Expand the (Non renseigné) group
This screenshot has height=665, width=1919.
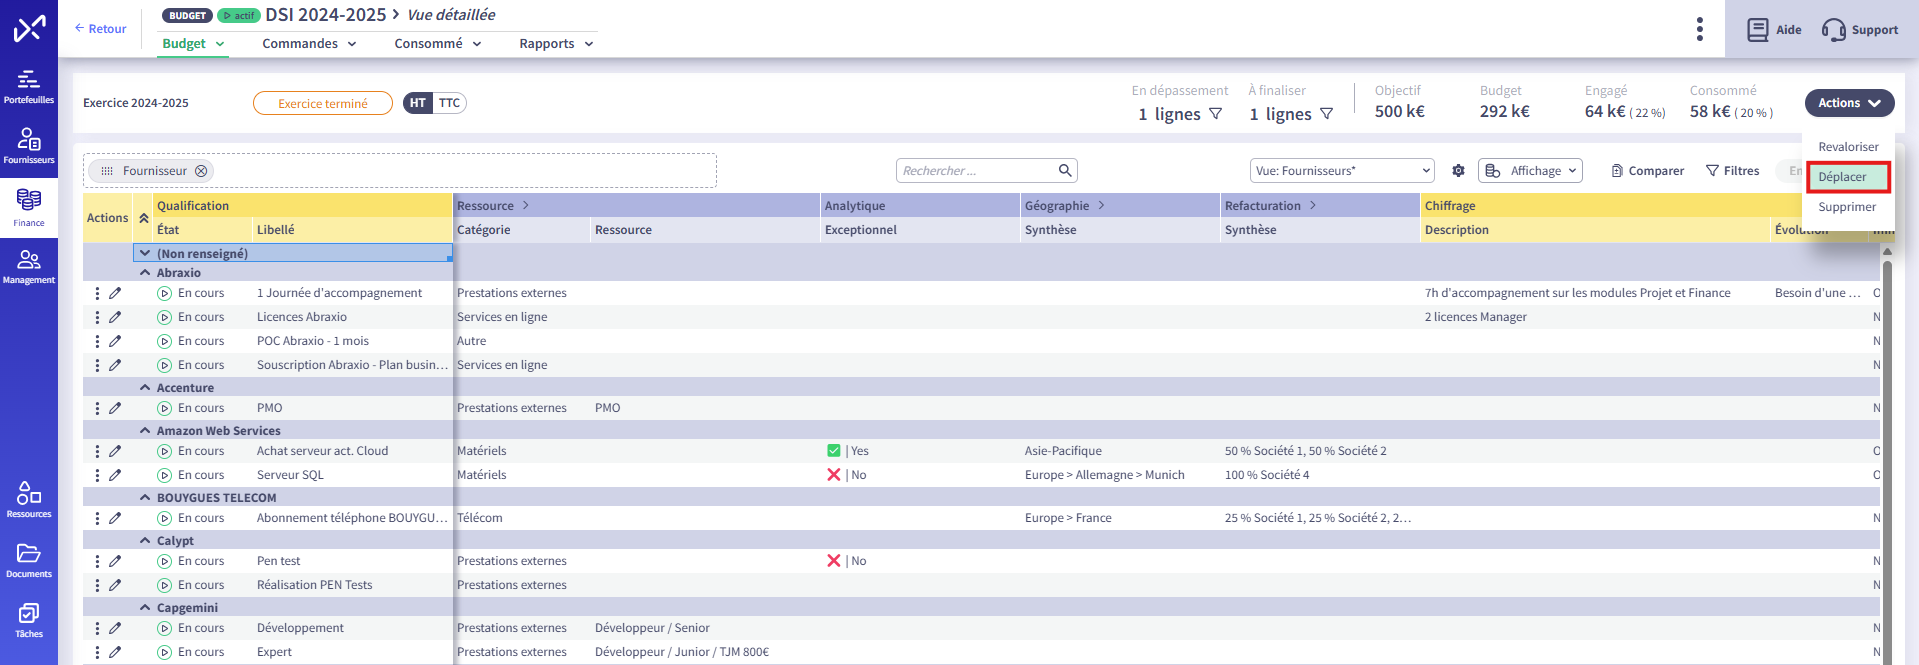click(x=145, y=254)
